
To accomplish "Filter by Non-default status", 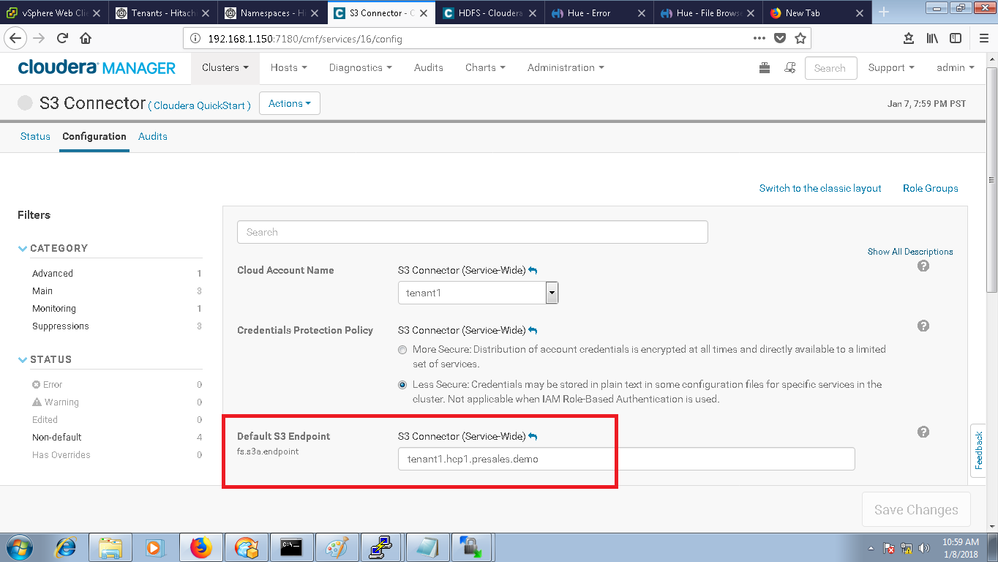I will 57,437.
